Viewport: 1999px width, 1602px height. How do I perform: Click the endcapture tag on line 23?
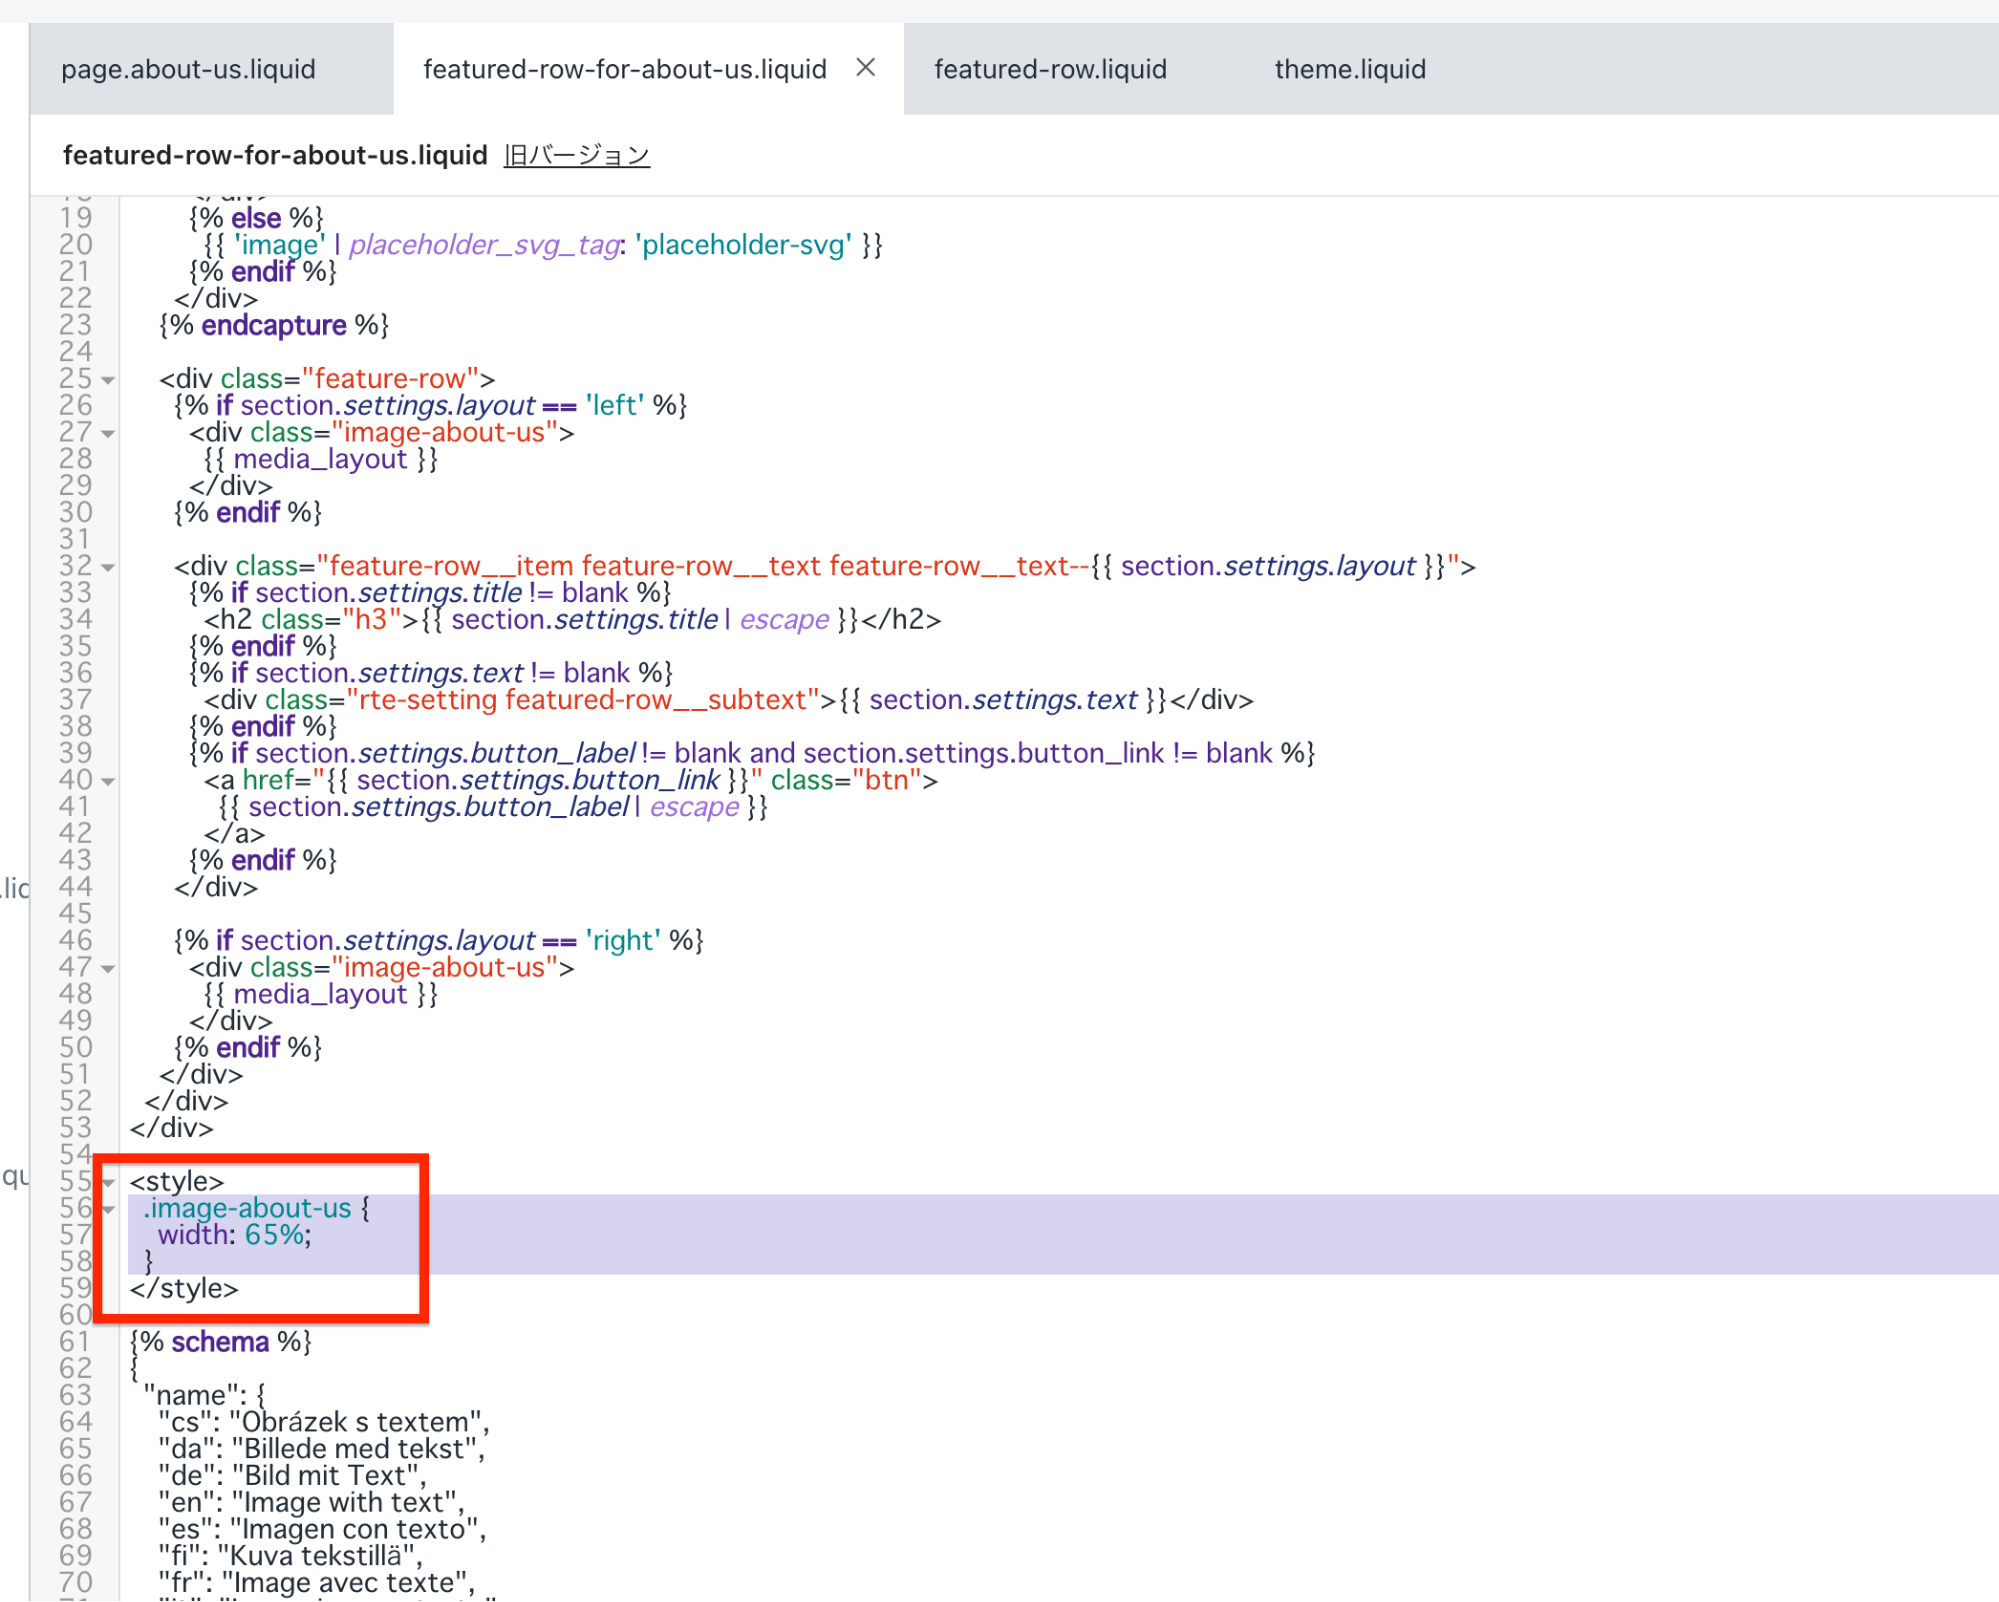coord(273,326)
